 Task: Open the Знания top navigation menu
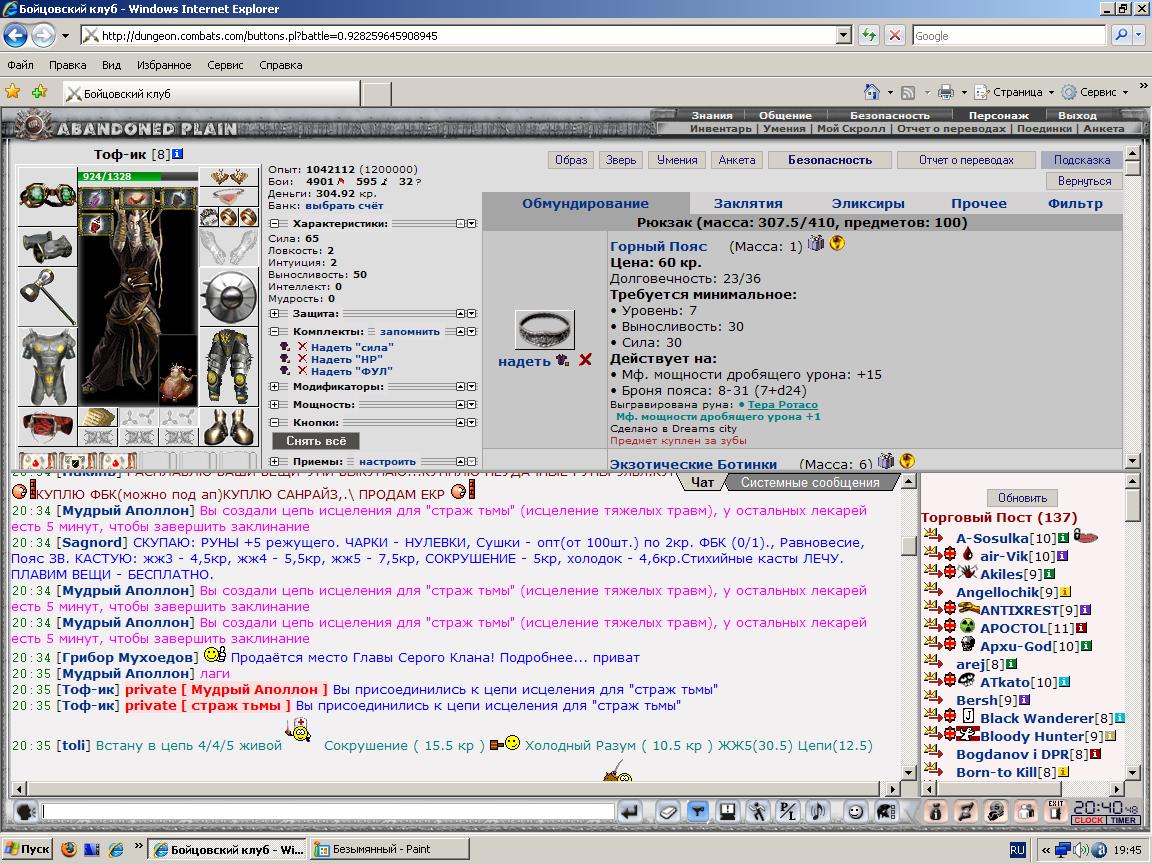pyautogui.click(x=711, y=115)
